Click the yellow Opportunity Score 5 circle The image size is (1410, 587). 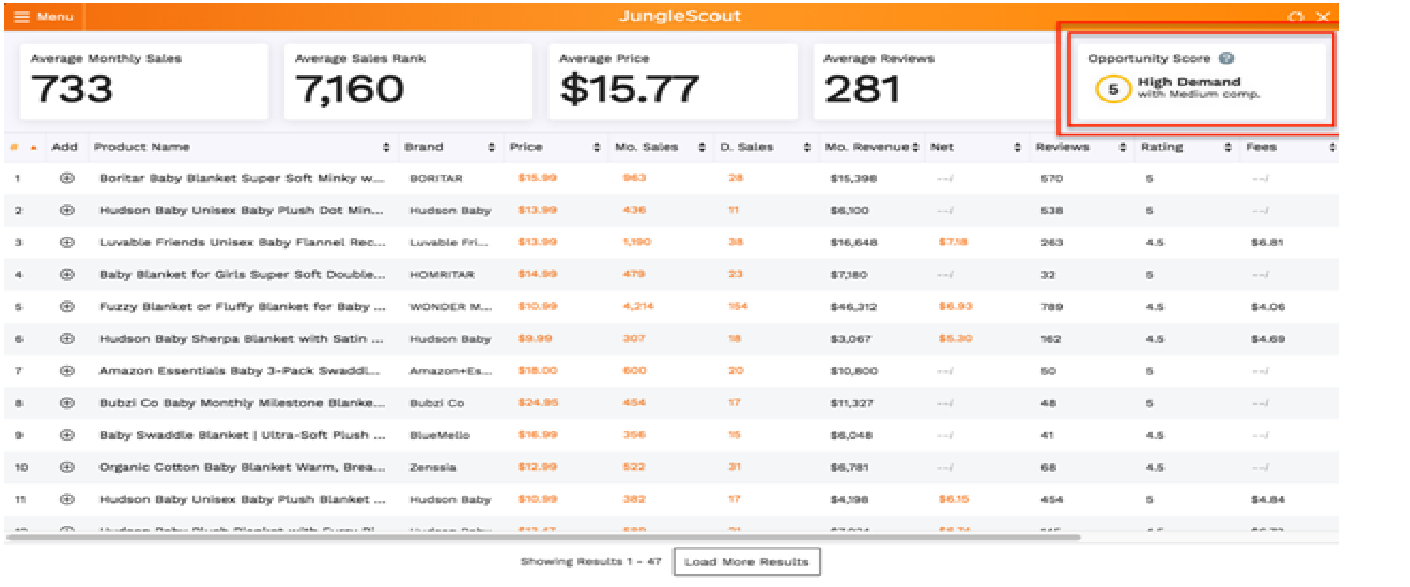[1112, 89]
